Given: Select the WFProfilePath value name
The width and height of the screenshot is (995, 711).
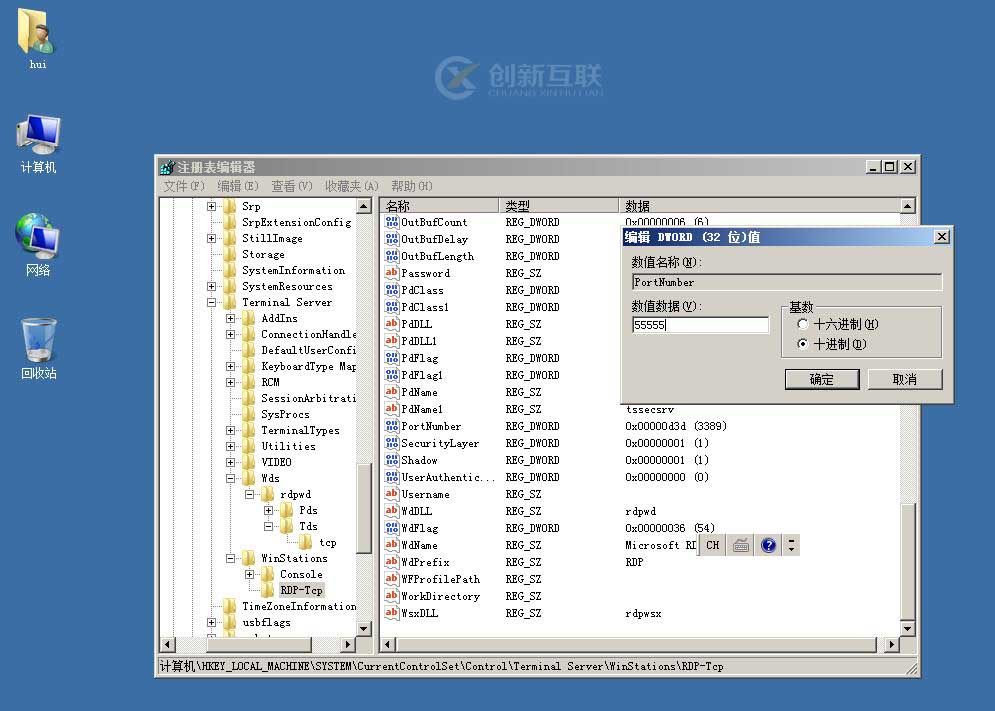Looking at the screenshot, I should (440, 579).
